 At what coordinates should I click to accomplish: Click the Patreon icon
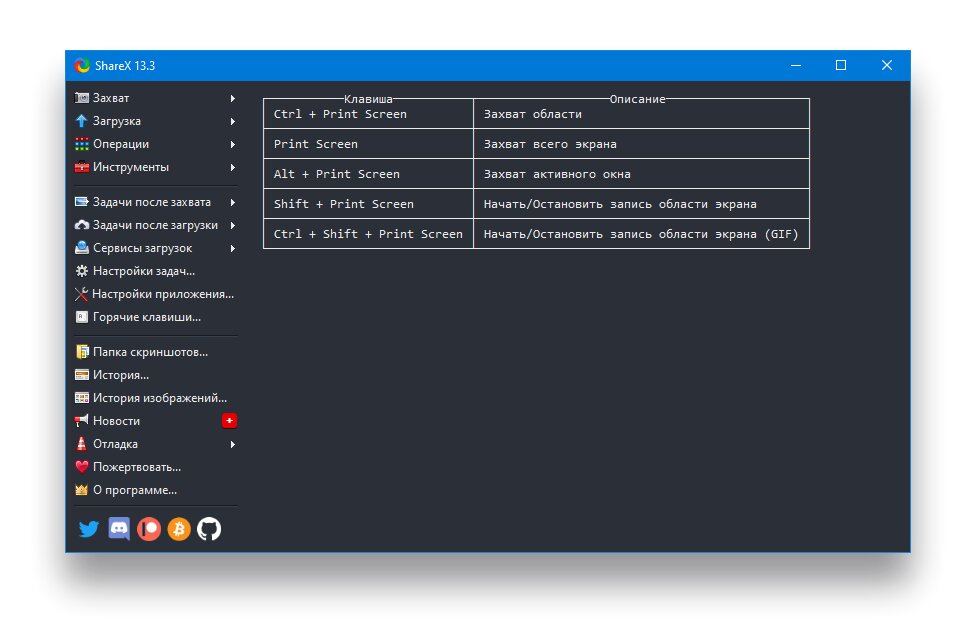(x=149, y=530)
